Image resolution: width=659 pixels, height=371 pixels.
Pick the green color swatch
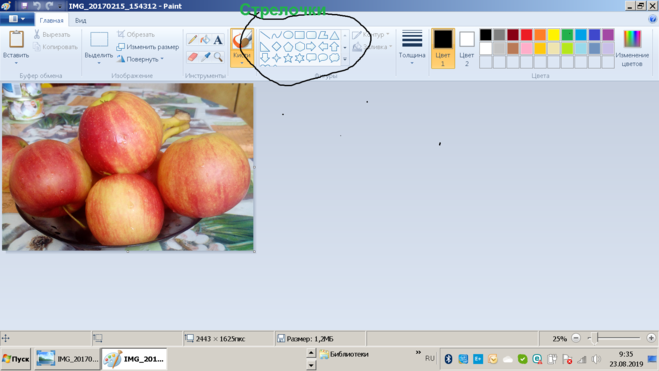coord(567,34)
